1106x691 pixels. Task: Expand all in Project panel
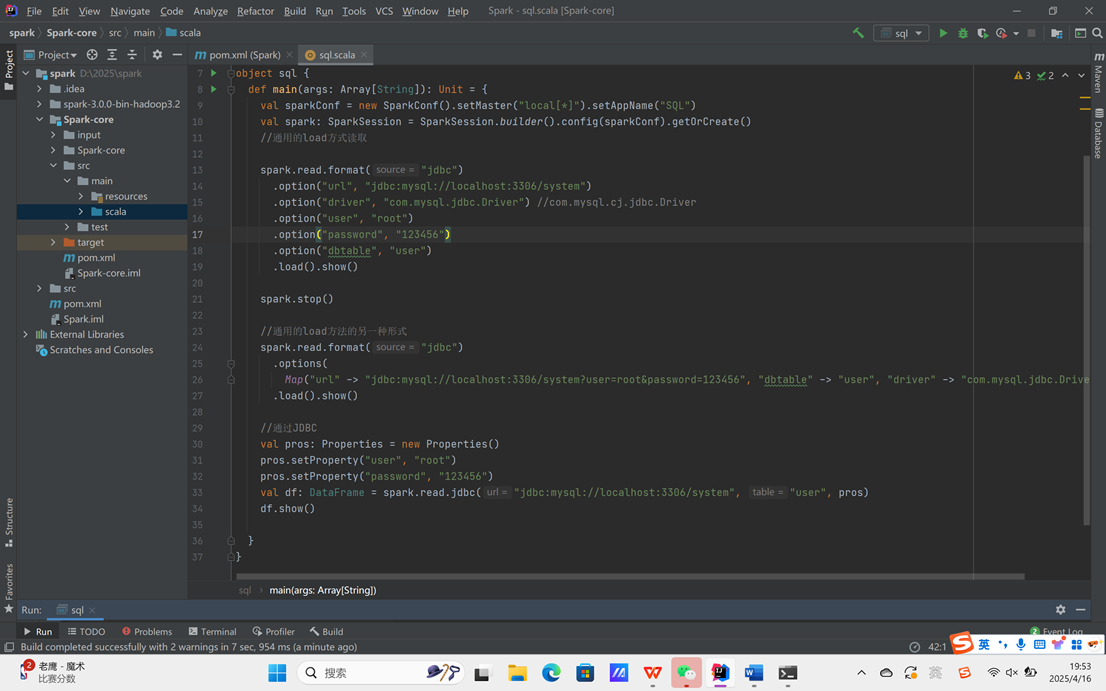pyautogui.click(x=112, y=54)
